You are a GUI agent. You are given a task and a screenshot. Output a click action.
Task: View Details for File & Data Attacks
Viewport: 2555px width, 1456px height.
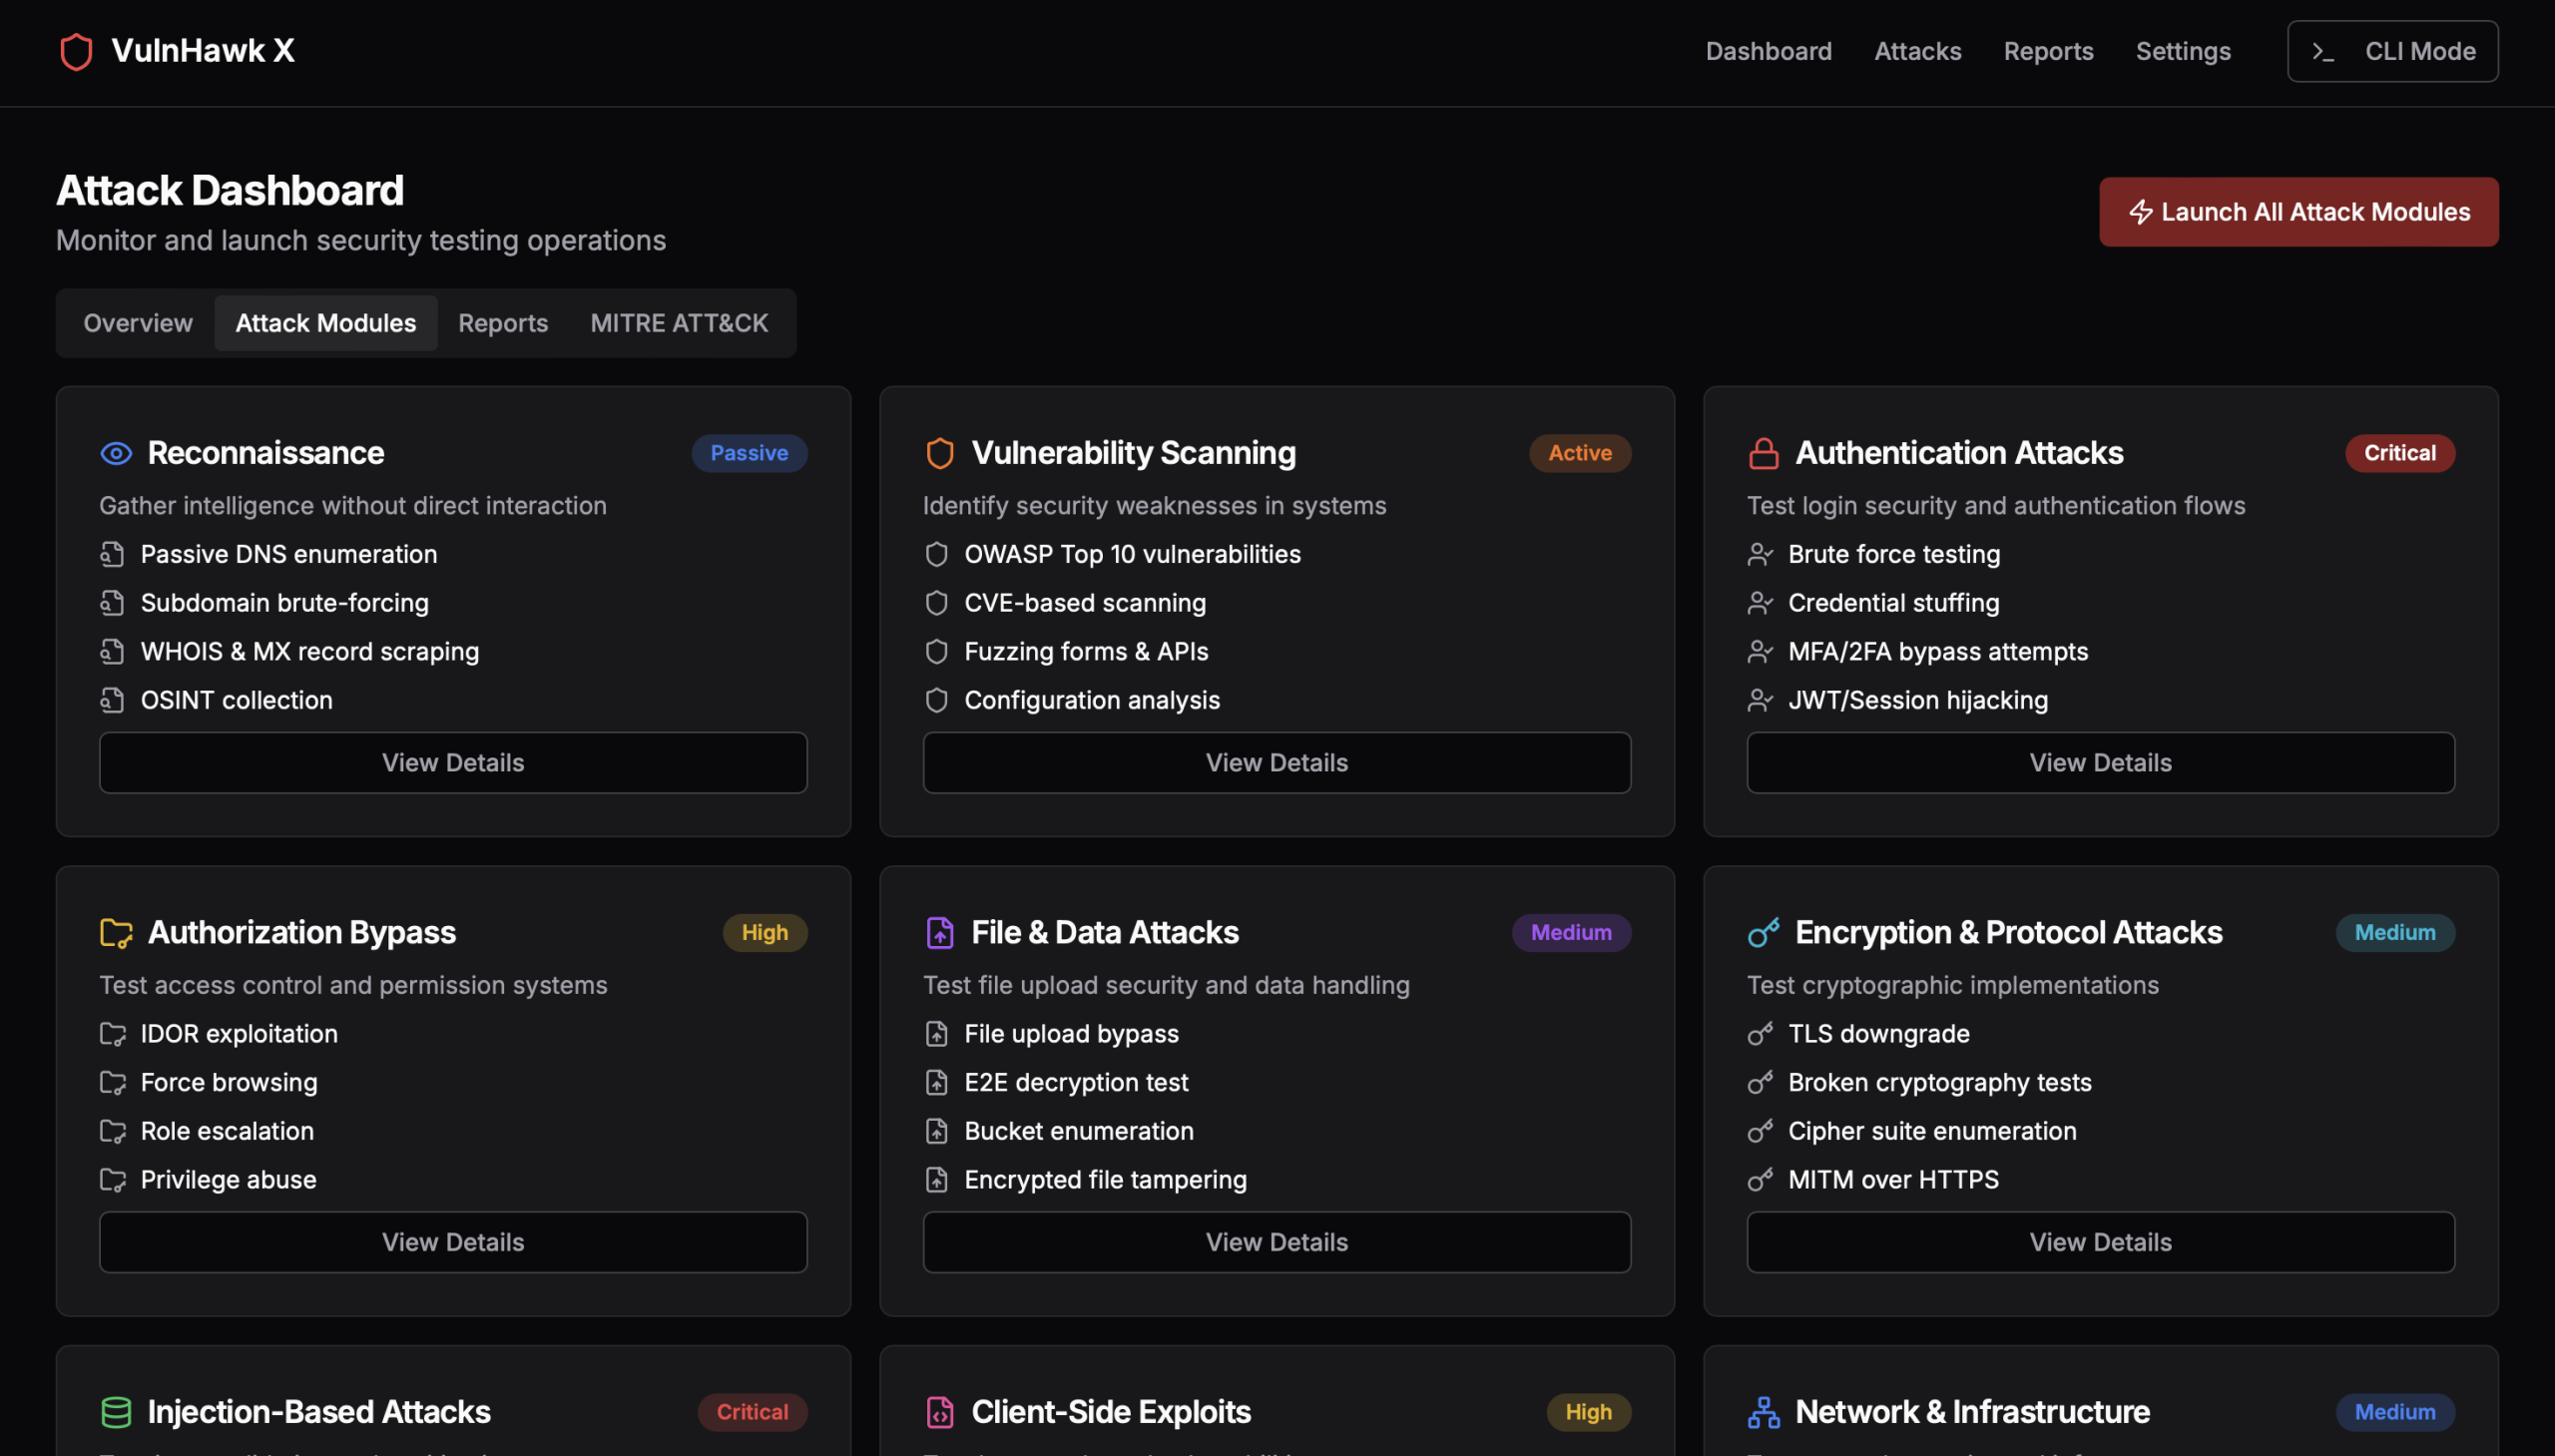[1276, 1243]
